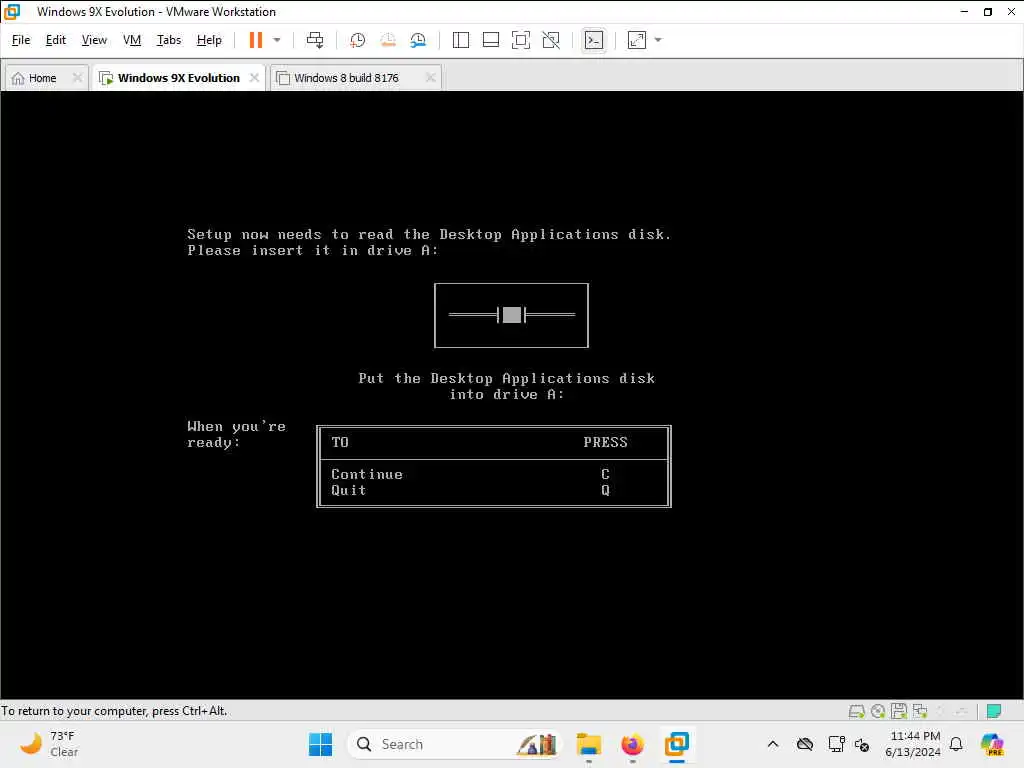
Task: Click the muted volume tray icon
Action: pos(862,744)
